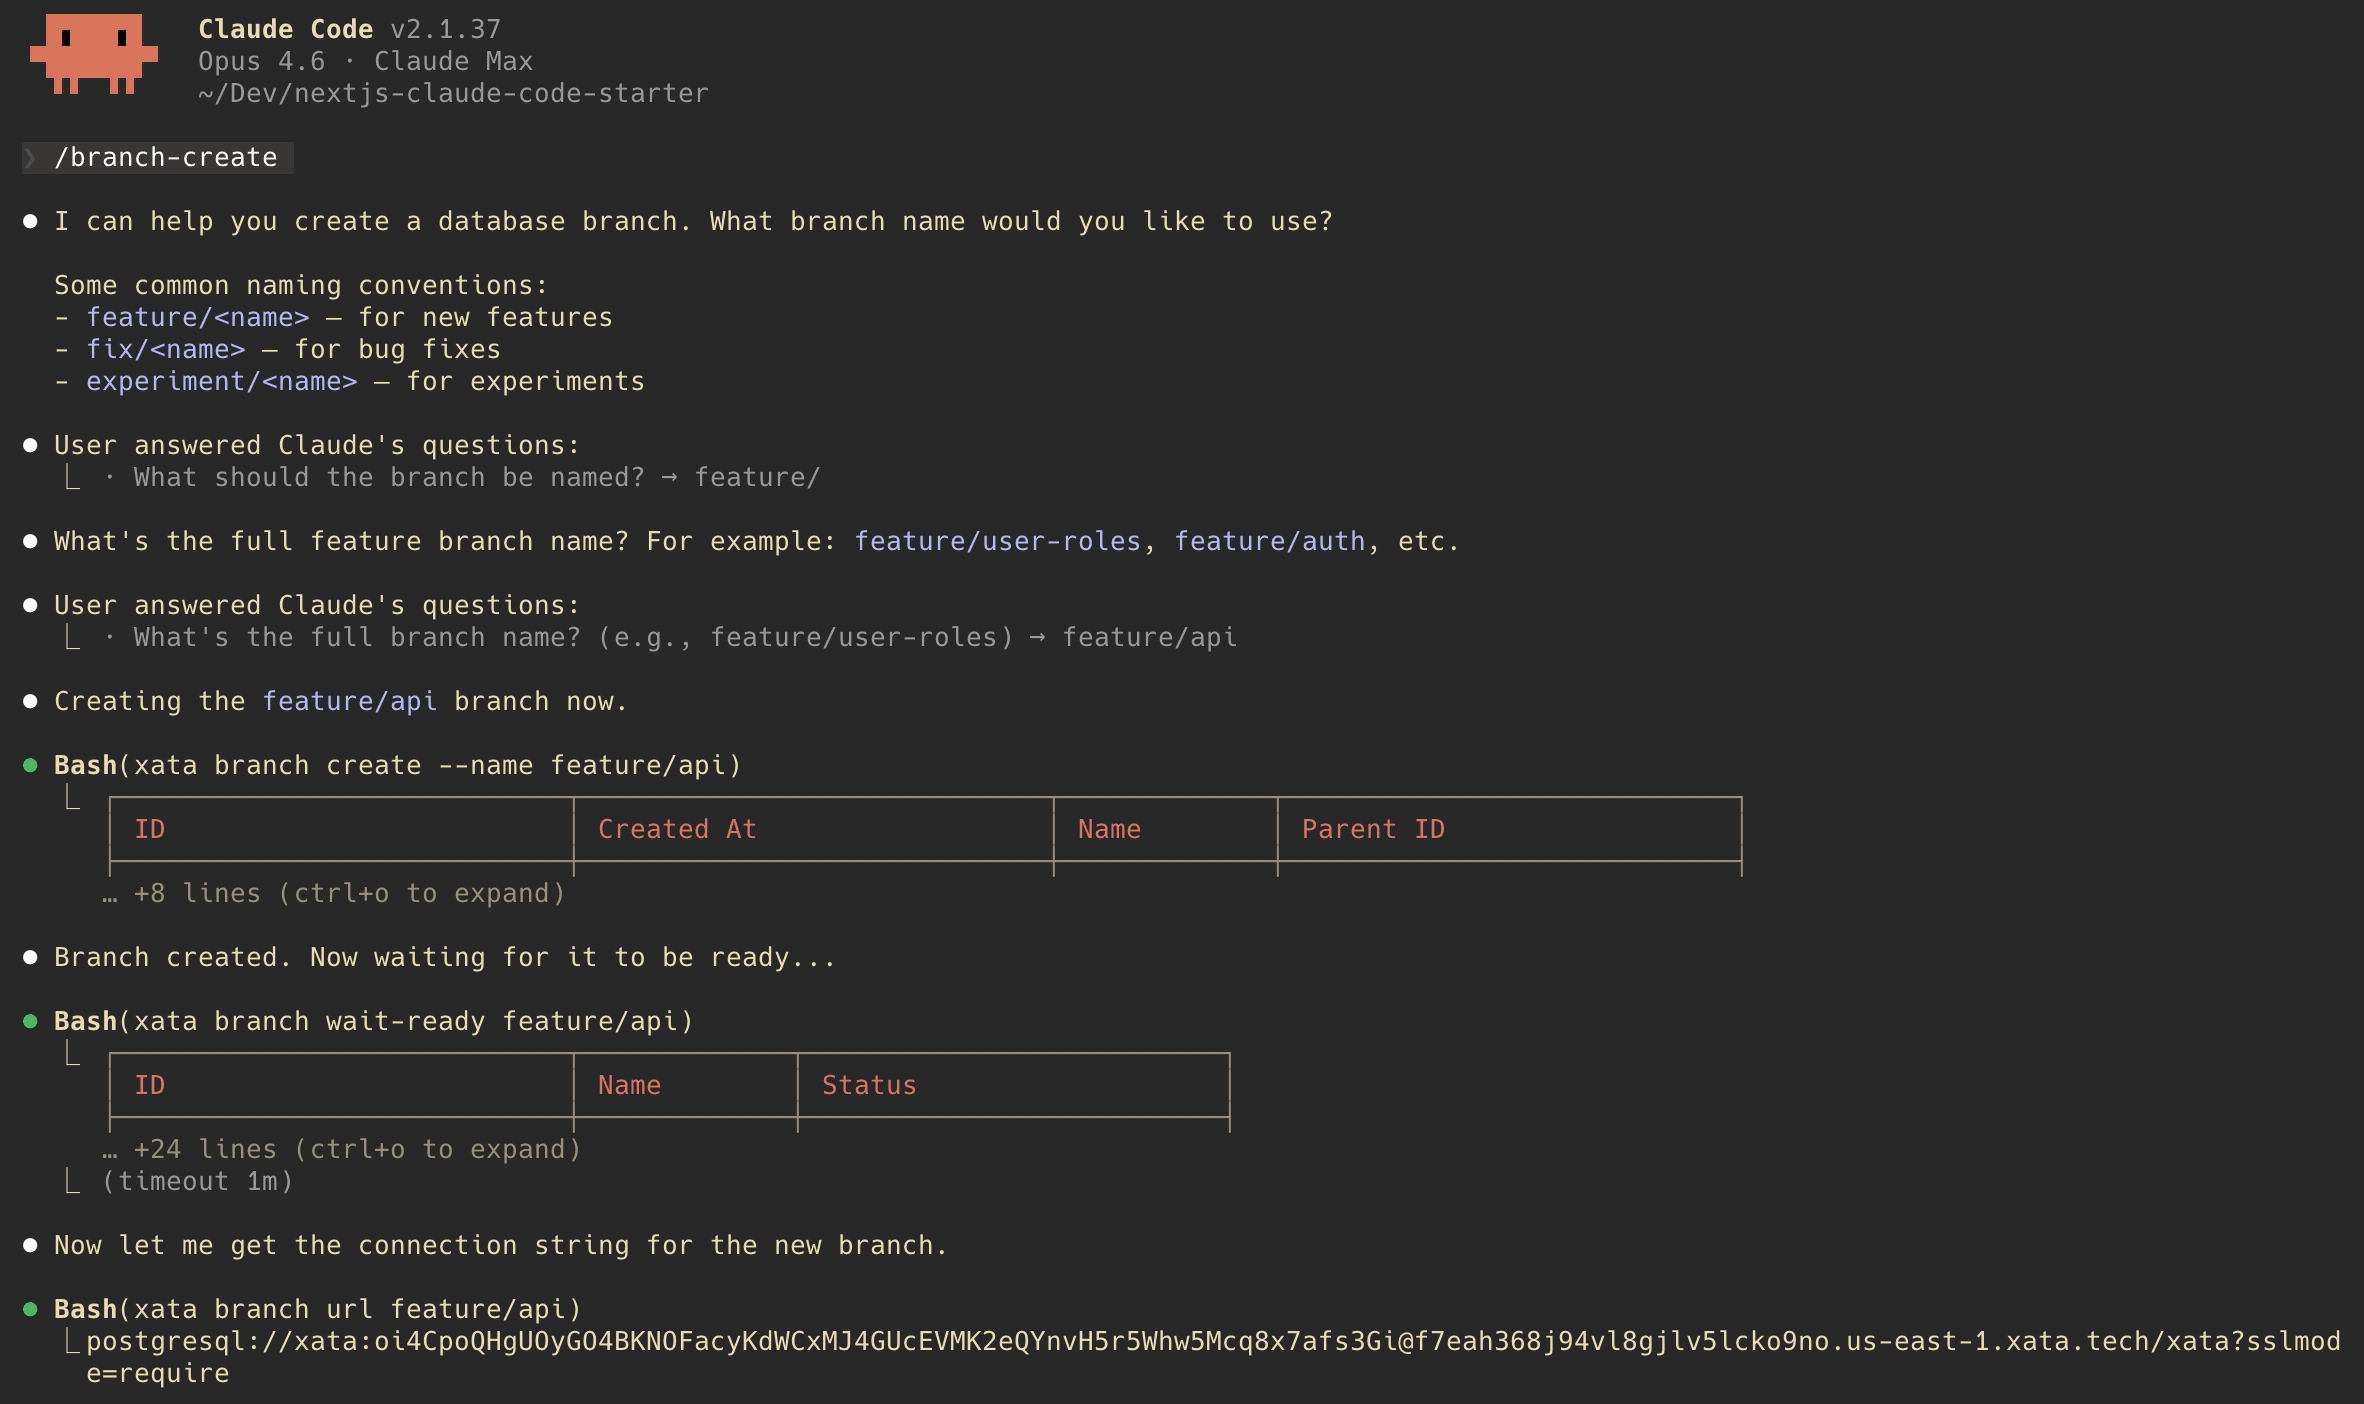Click the Claude Code pixel crab mascot
2364x1404 pixels.
[94, 54]
